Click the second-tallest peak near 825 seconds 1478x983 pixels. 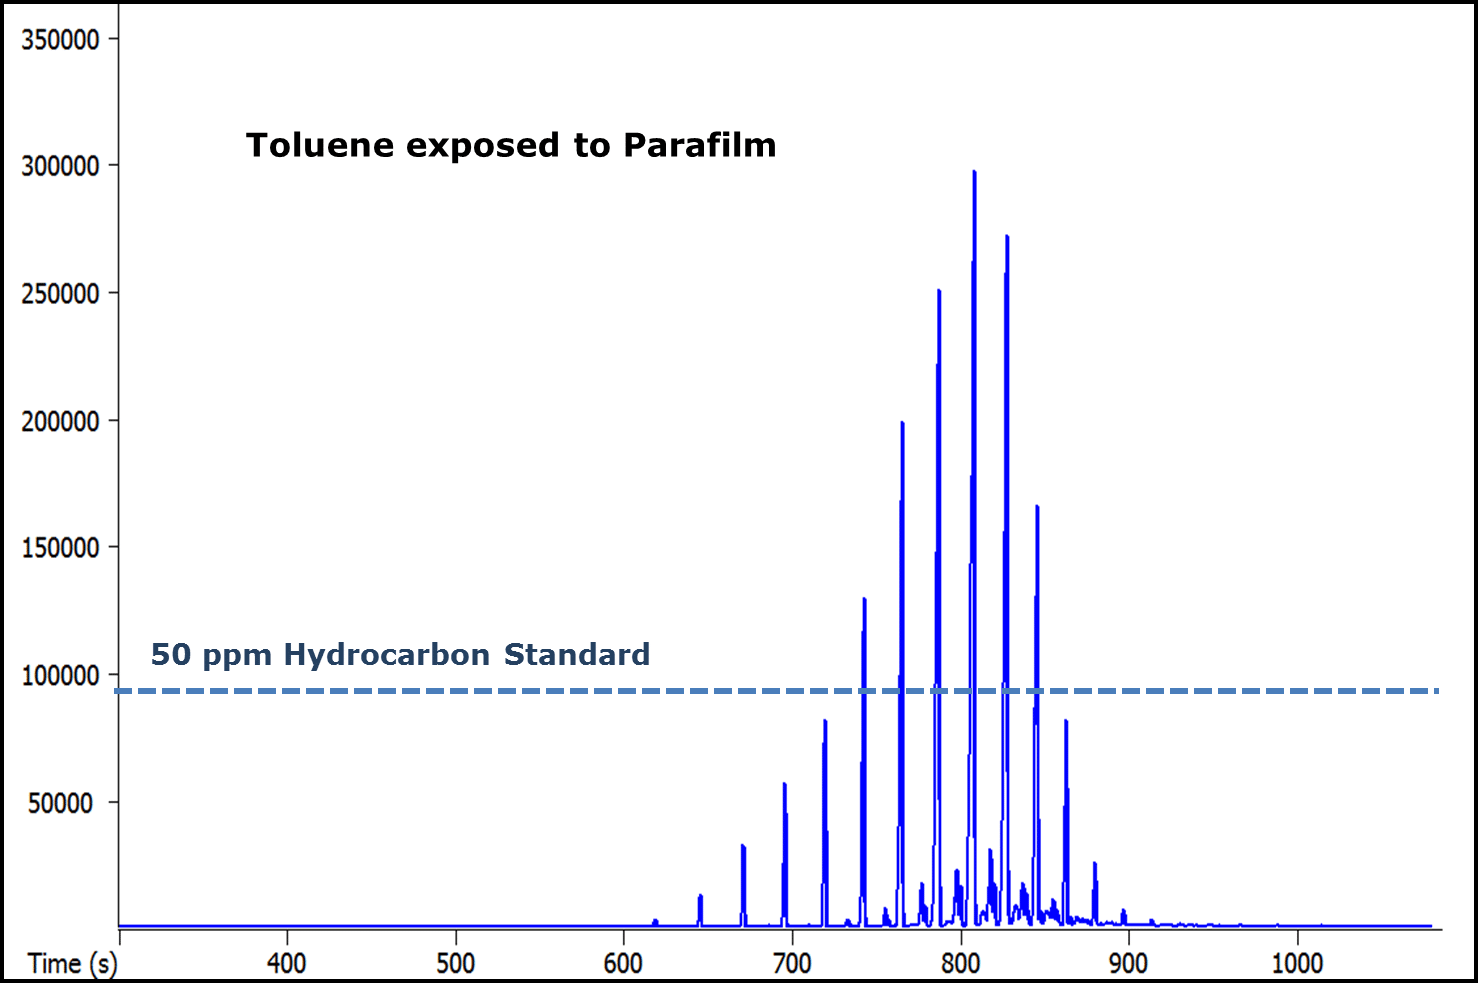(1007, 350)
